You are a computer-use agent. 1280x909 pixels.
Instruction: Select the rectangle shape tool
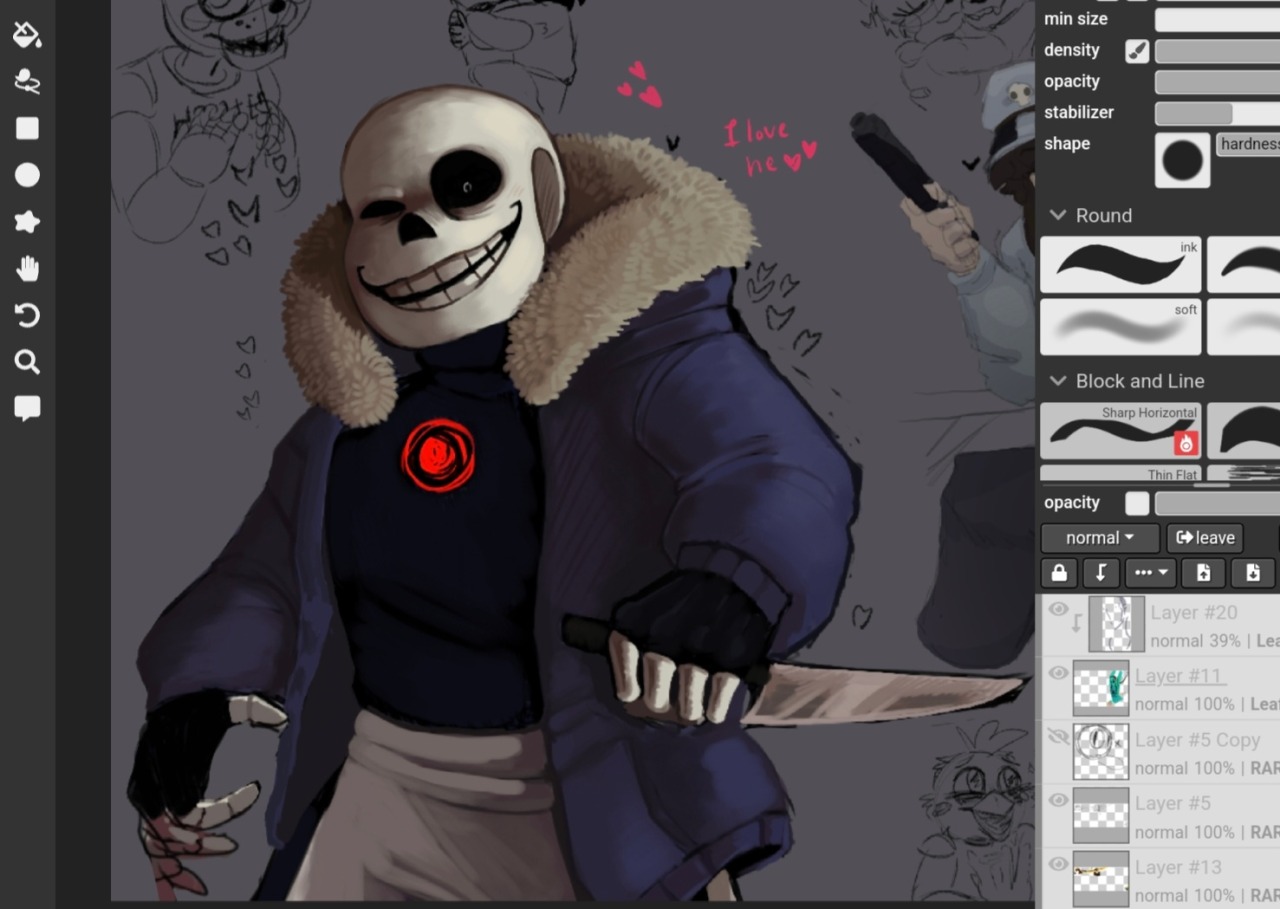[x=27, y=128]
